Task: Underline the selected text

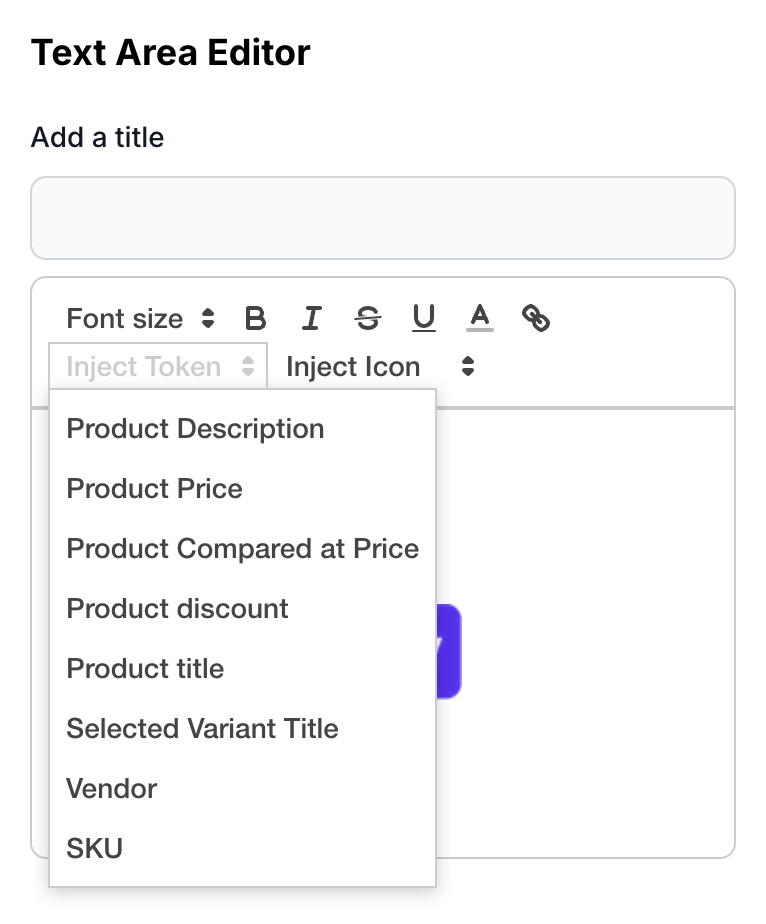Action: [424, 319]
